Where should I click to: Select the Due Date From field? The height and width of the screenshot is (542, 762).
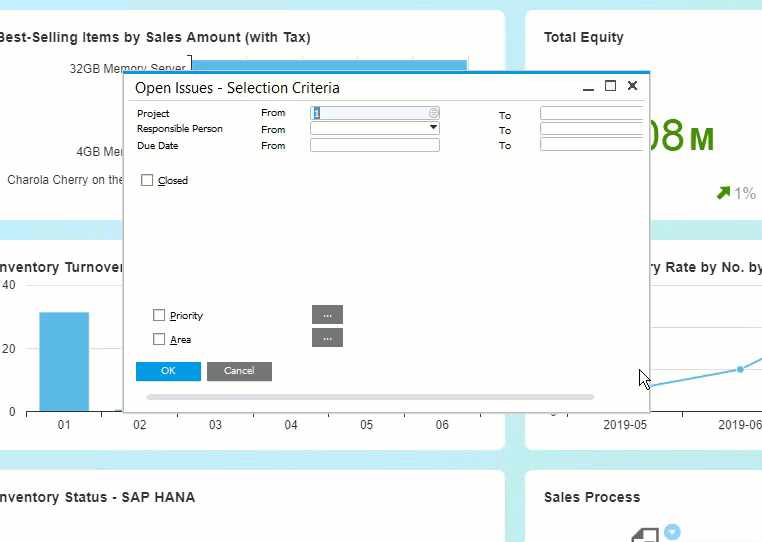375,145
